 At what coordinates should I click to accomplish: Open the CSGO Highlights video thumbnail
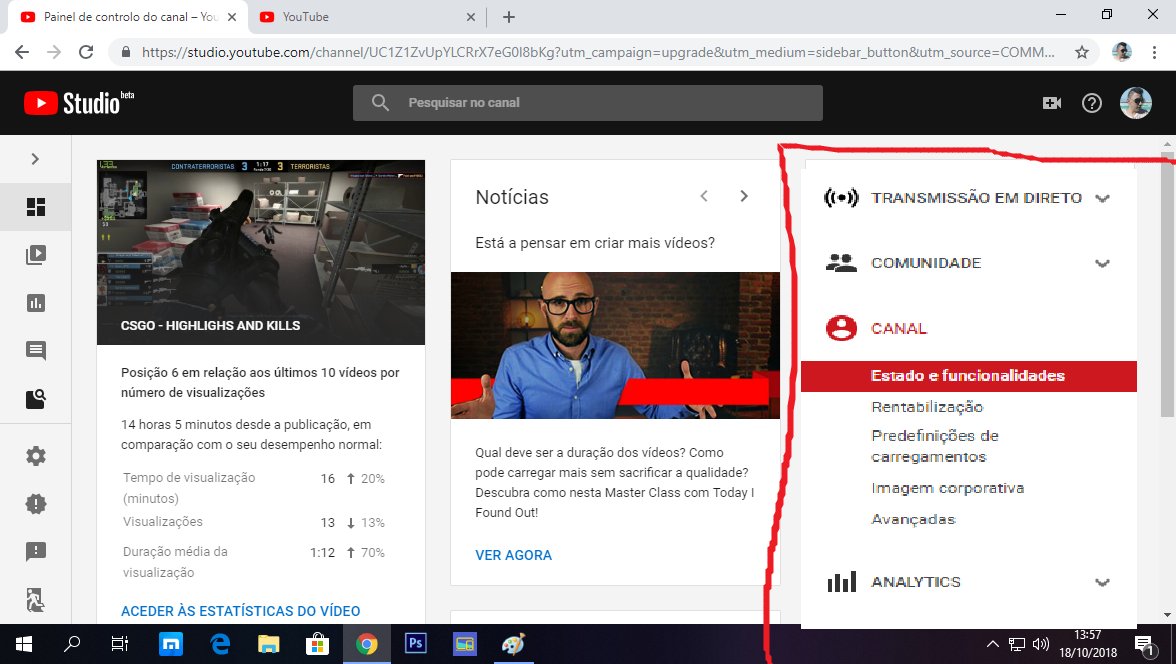tap(261, 252)
